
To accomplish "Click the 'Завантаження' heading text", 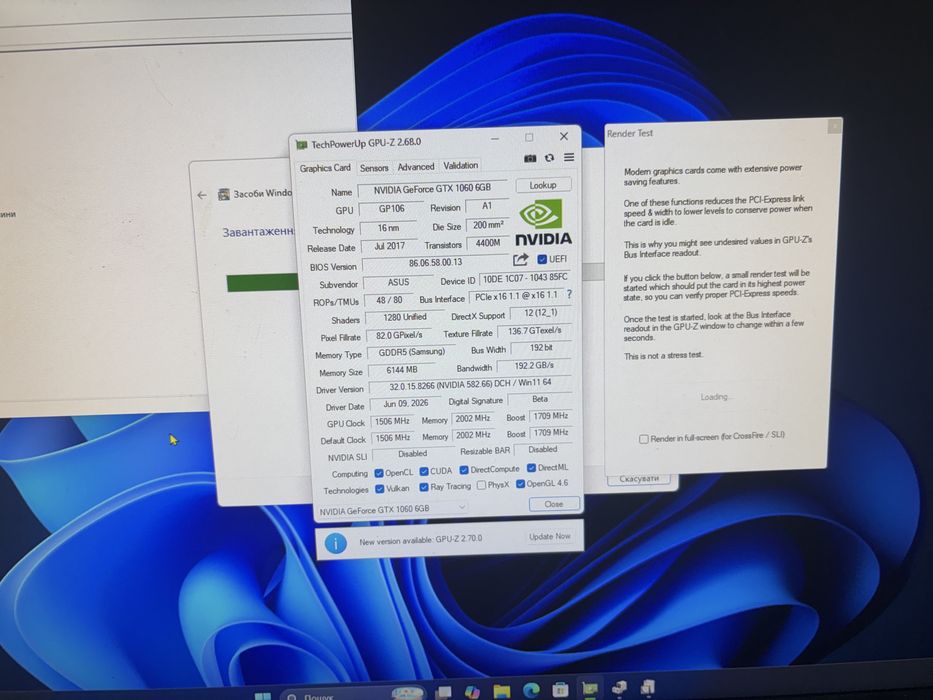I will [258, 232].
